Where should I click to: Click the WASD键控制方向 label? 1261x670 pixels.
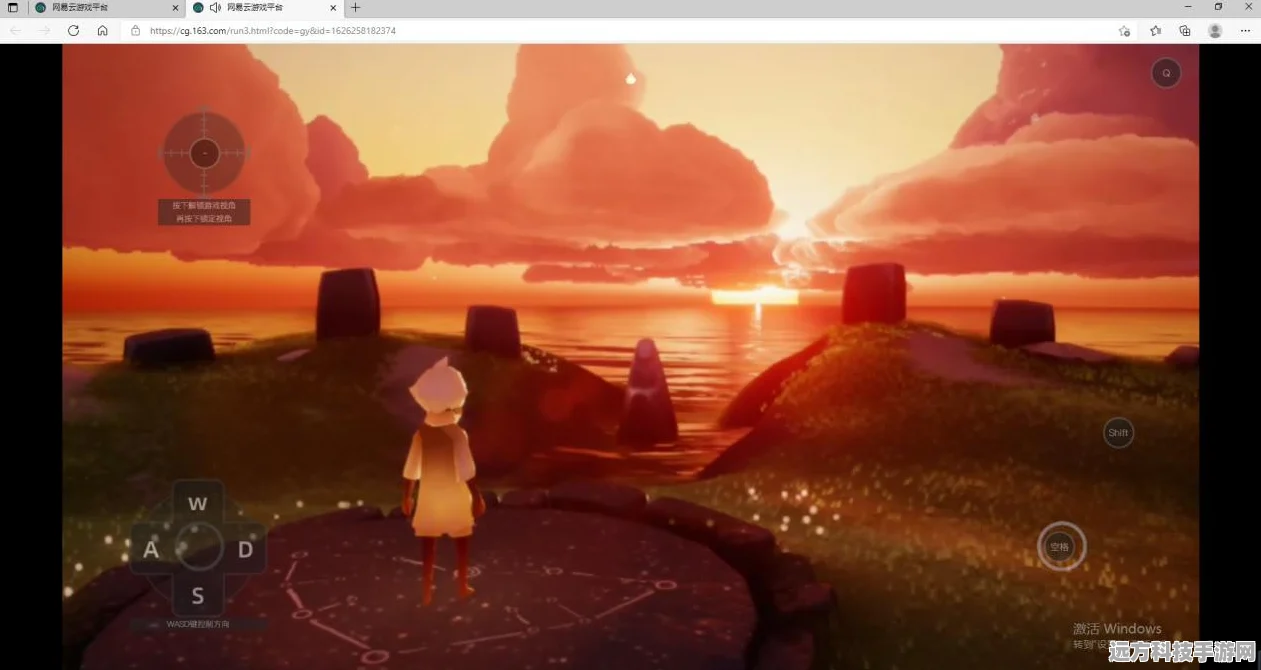[x=198, y=624]
